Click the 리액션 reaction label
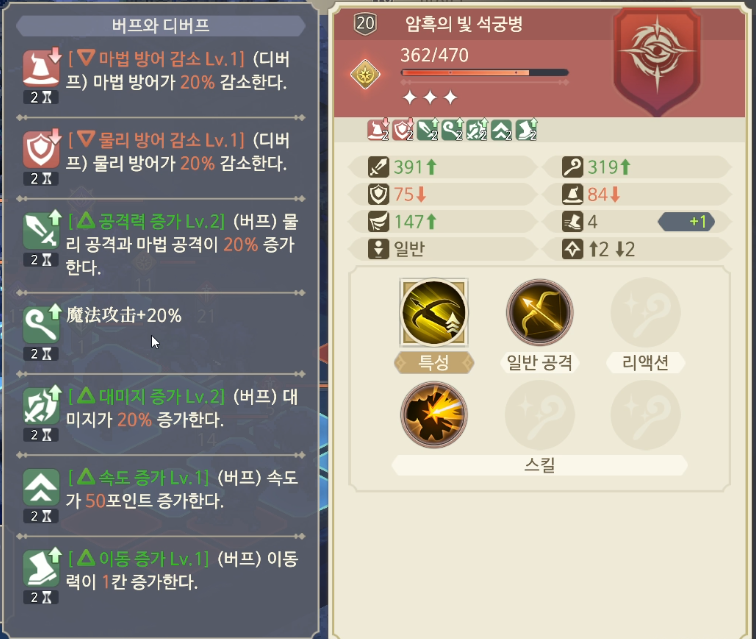The height and width of the screenshot is (639, 756). [x=646, y=362]
